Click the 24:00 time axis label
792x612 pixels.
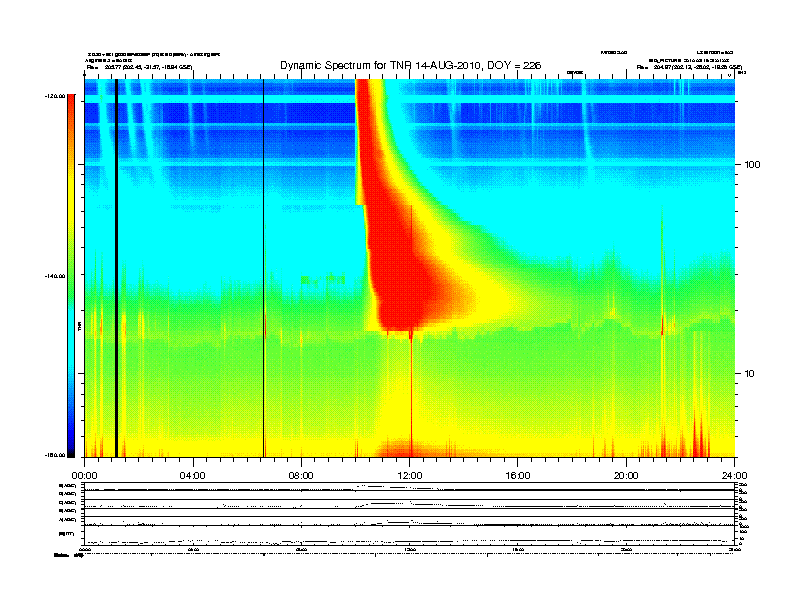(734, 476)
